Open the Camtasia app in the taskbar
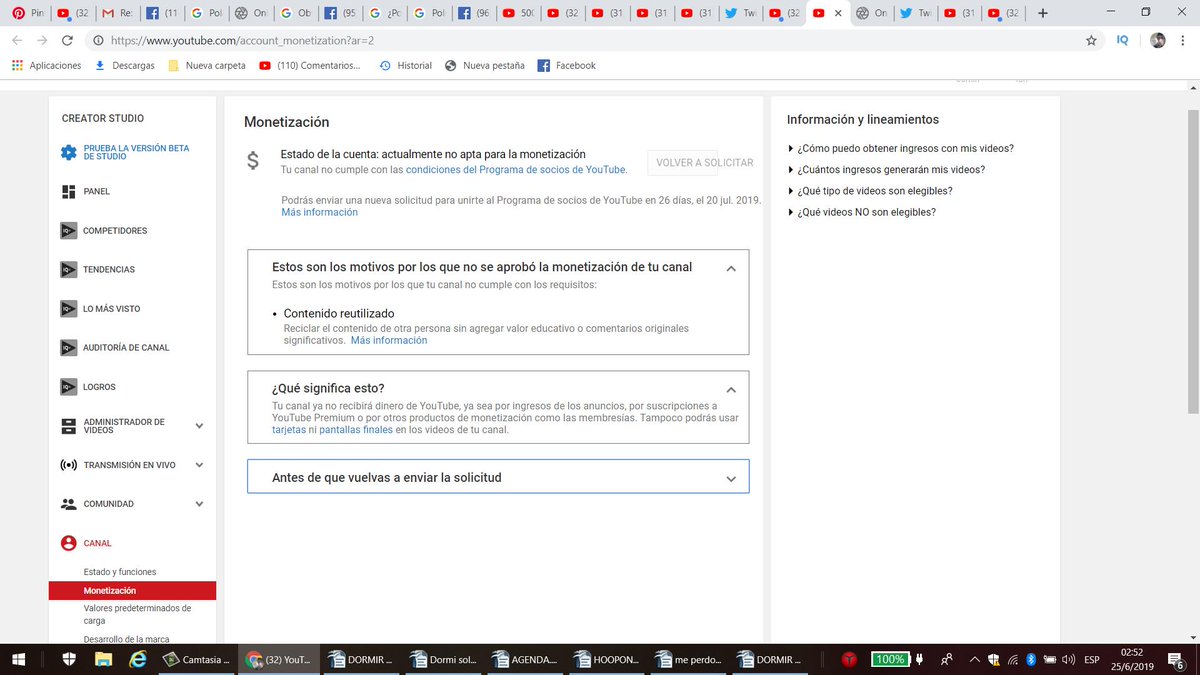 pyautogui.click(x=196, y=660)
